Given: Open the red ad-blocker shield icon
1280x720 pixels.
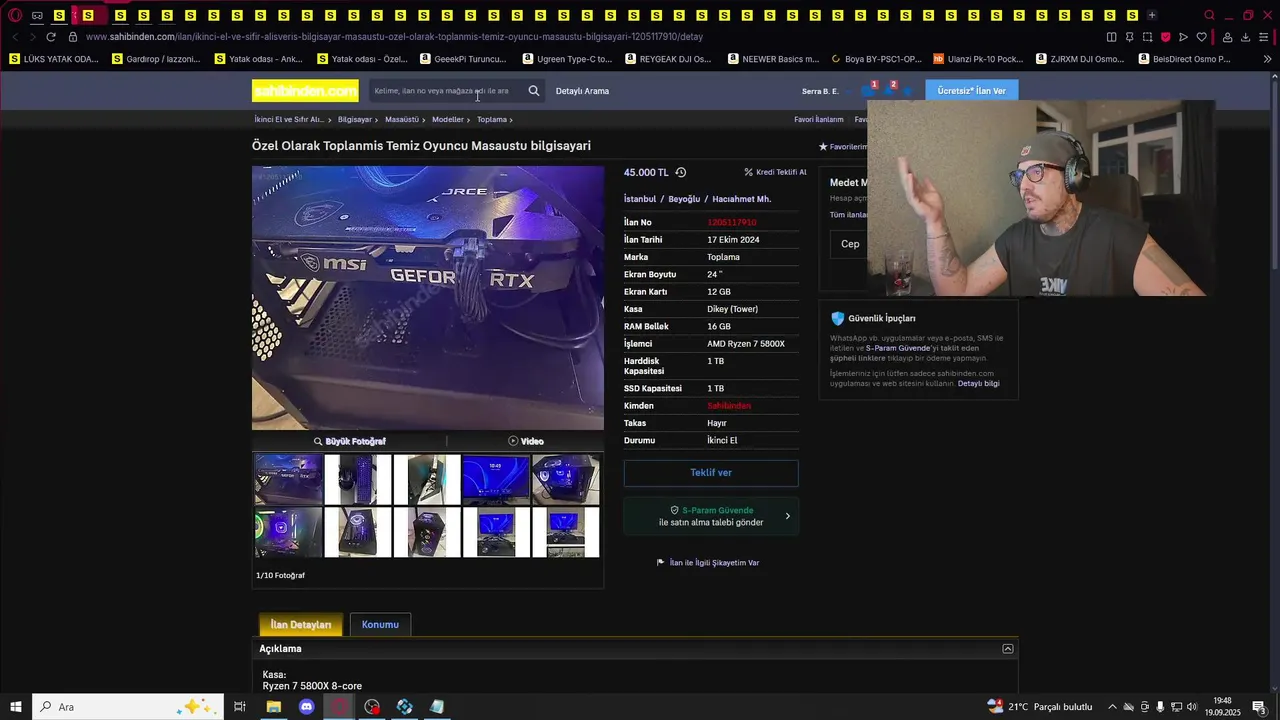Looking at the screenshot, I should pos(1165,37).
